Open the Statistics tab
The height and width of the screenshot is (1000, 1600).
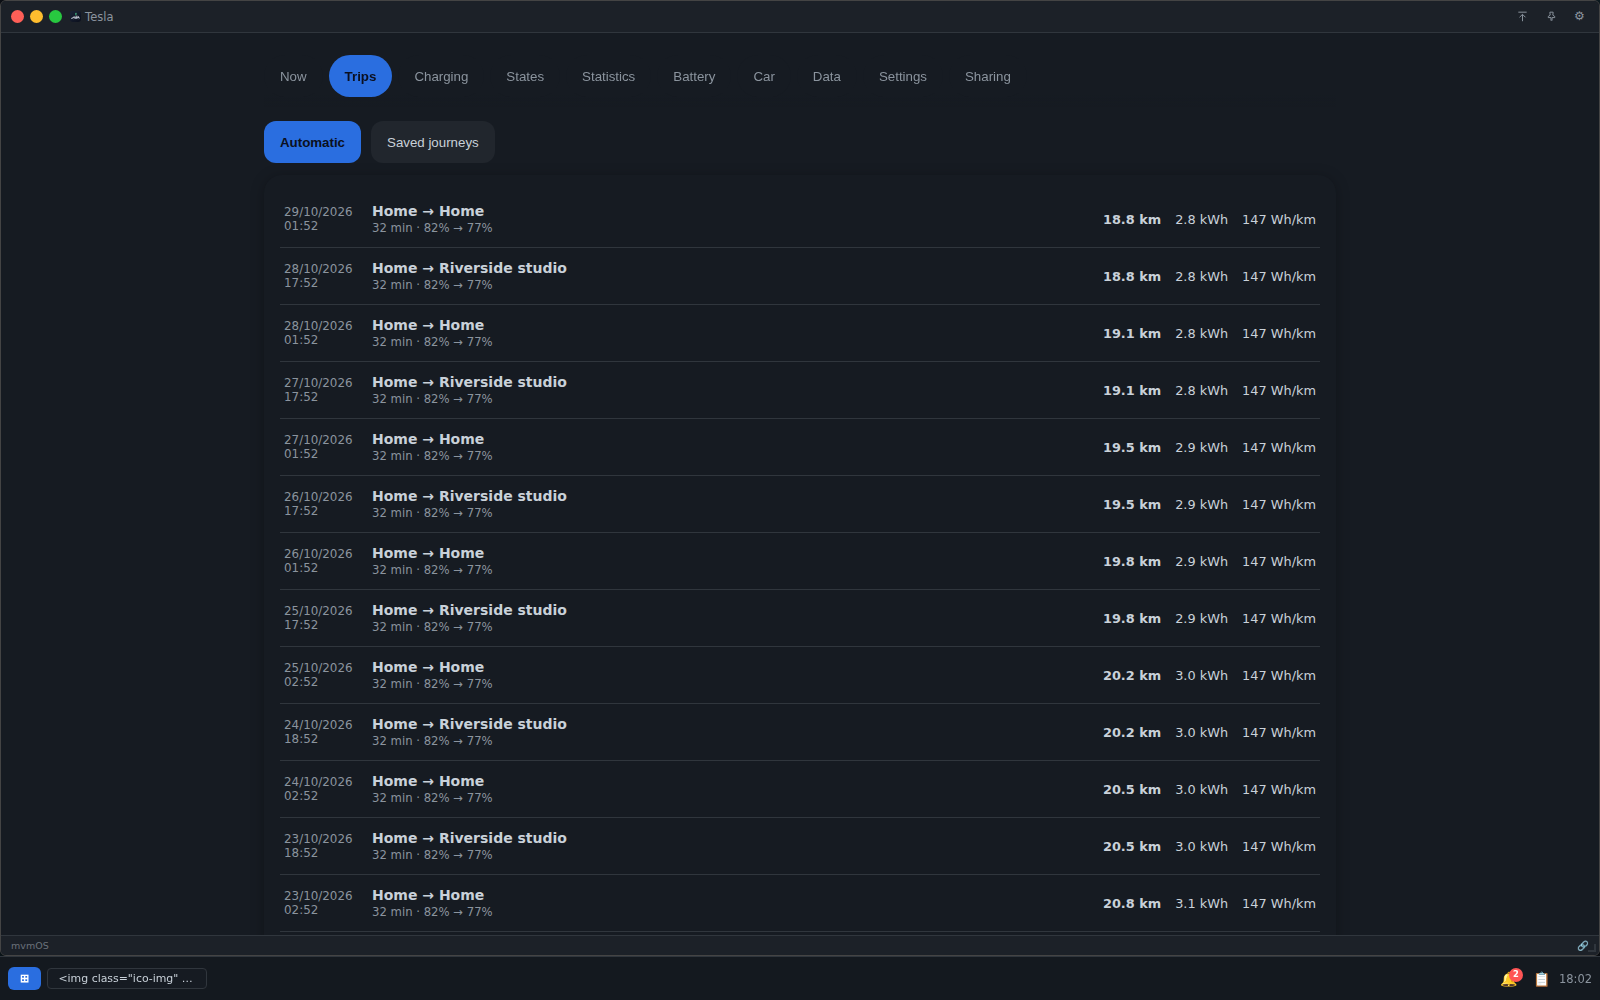tap(608, 76)
